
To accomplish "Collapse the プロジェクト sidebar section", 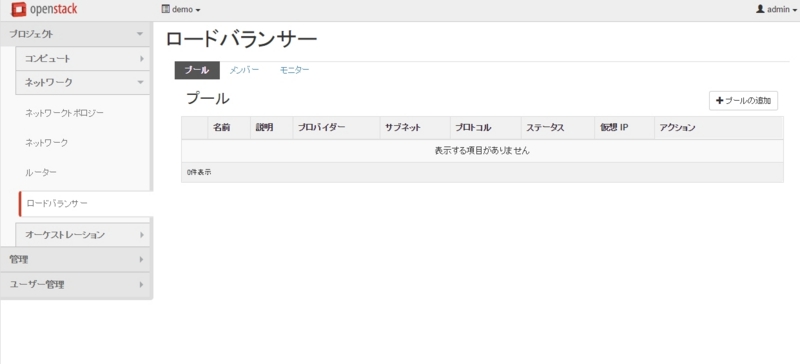I will (76, 34).
